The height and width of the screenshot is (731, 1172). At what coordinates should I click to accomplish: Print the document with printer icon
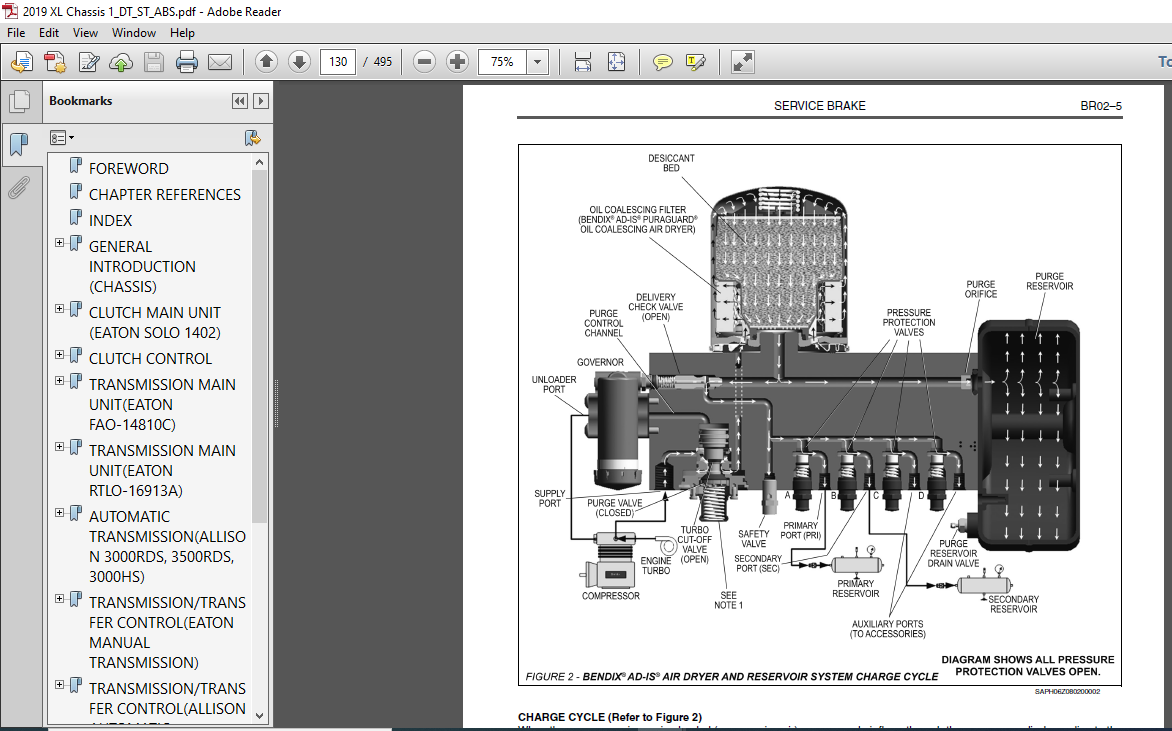pos(187,62)
